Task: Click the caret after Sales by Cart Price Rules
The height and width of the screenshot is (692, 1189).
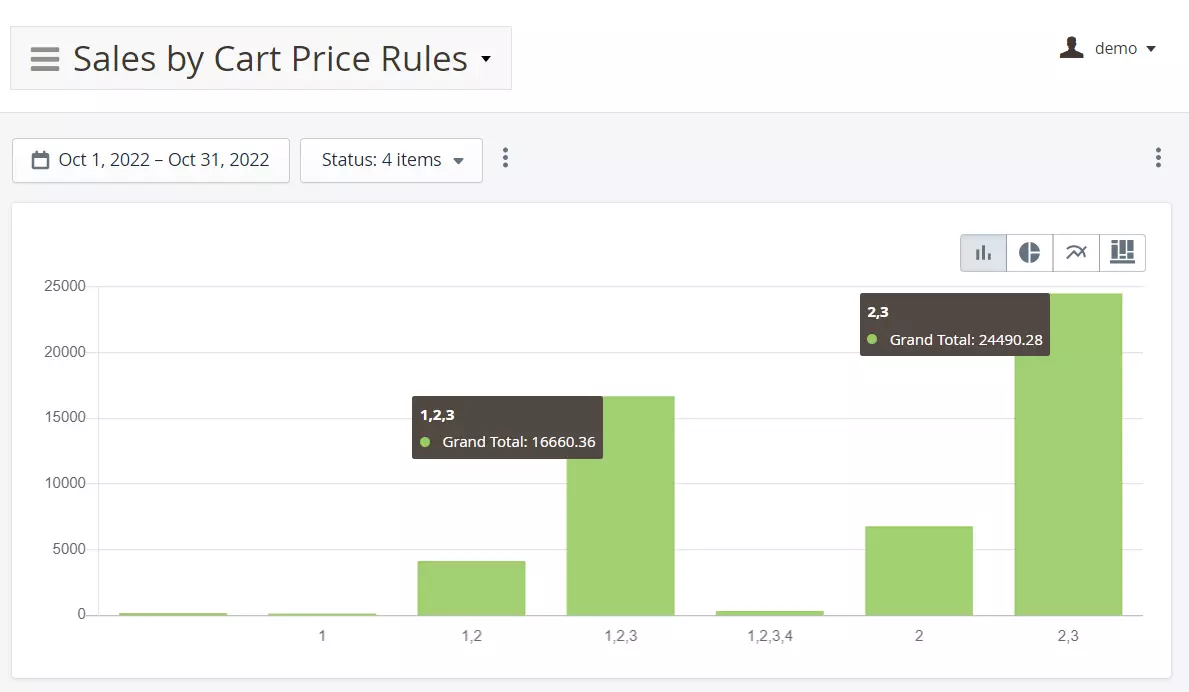Action: click(x=486, y=59)
